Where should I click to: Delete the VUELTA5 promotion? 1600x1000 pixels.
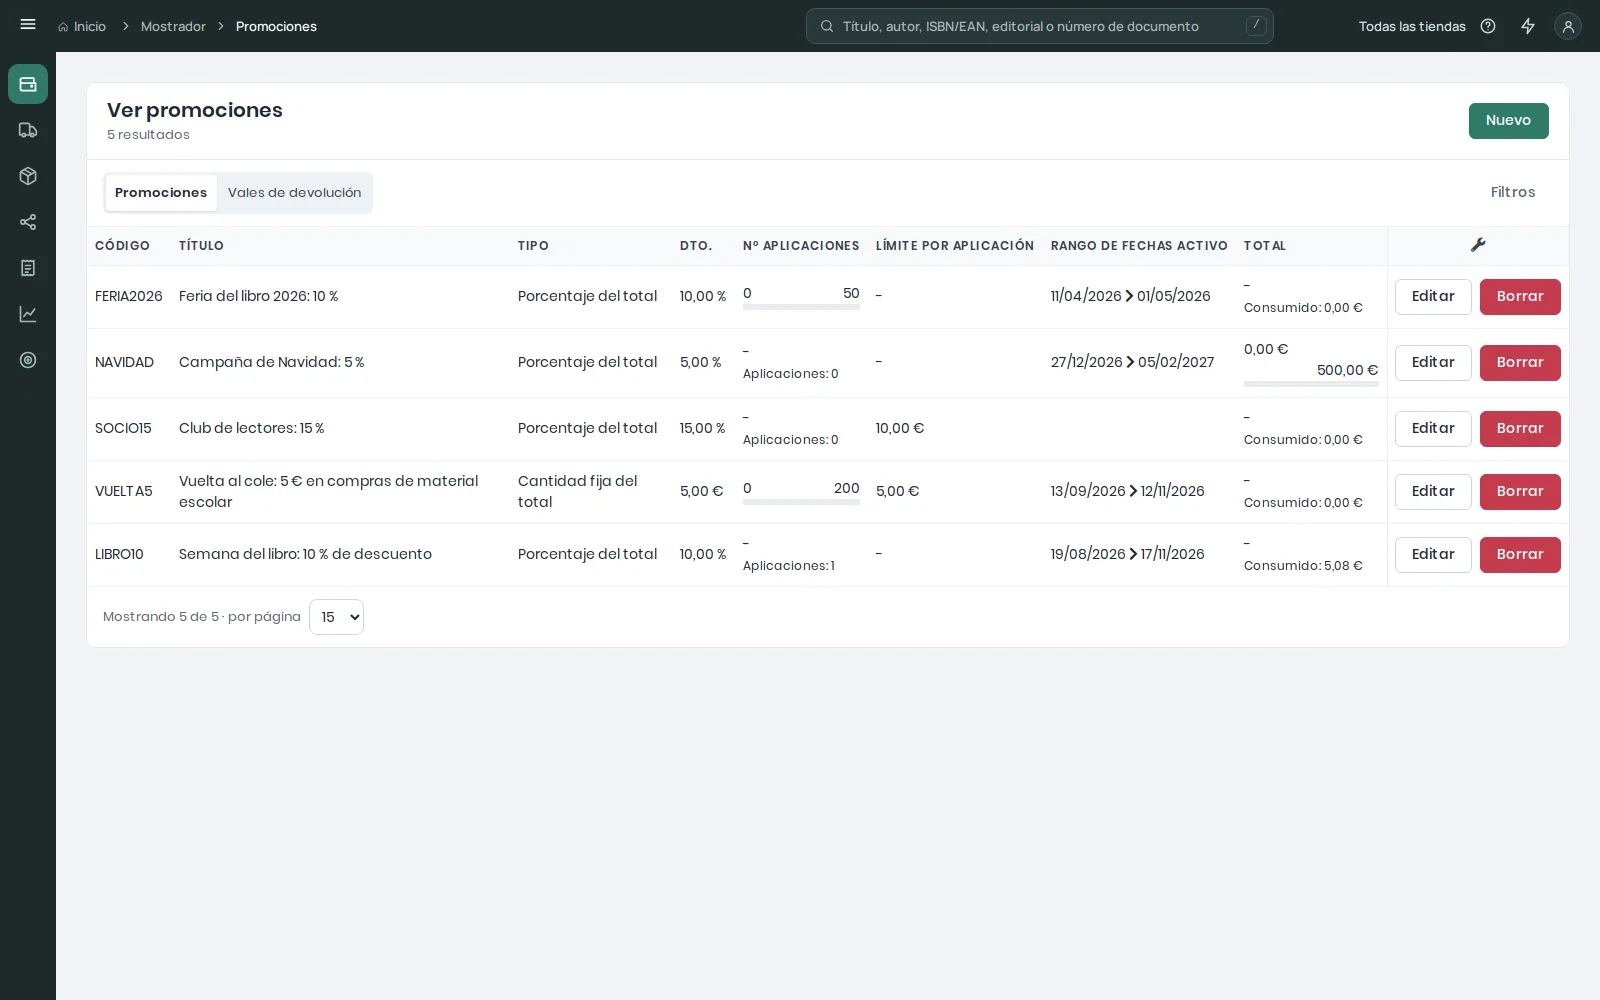[1520, 492]
